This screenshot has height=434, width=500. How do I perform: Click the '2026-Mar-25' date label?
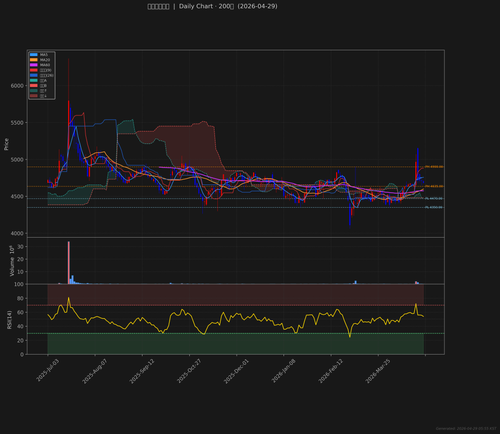(x=378, y=371)
